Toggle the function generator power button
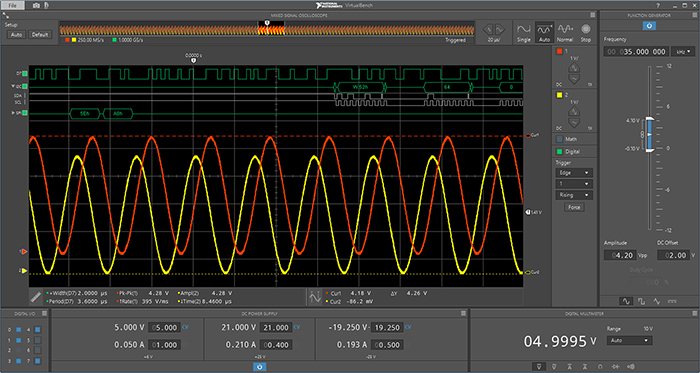This screenshot has width=700, height=373. point(649,26)
